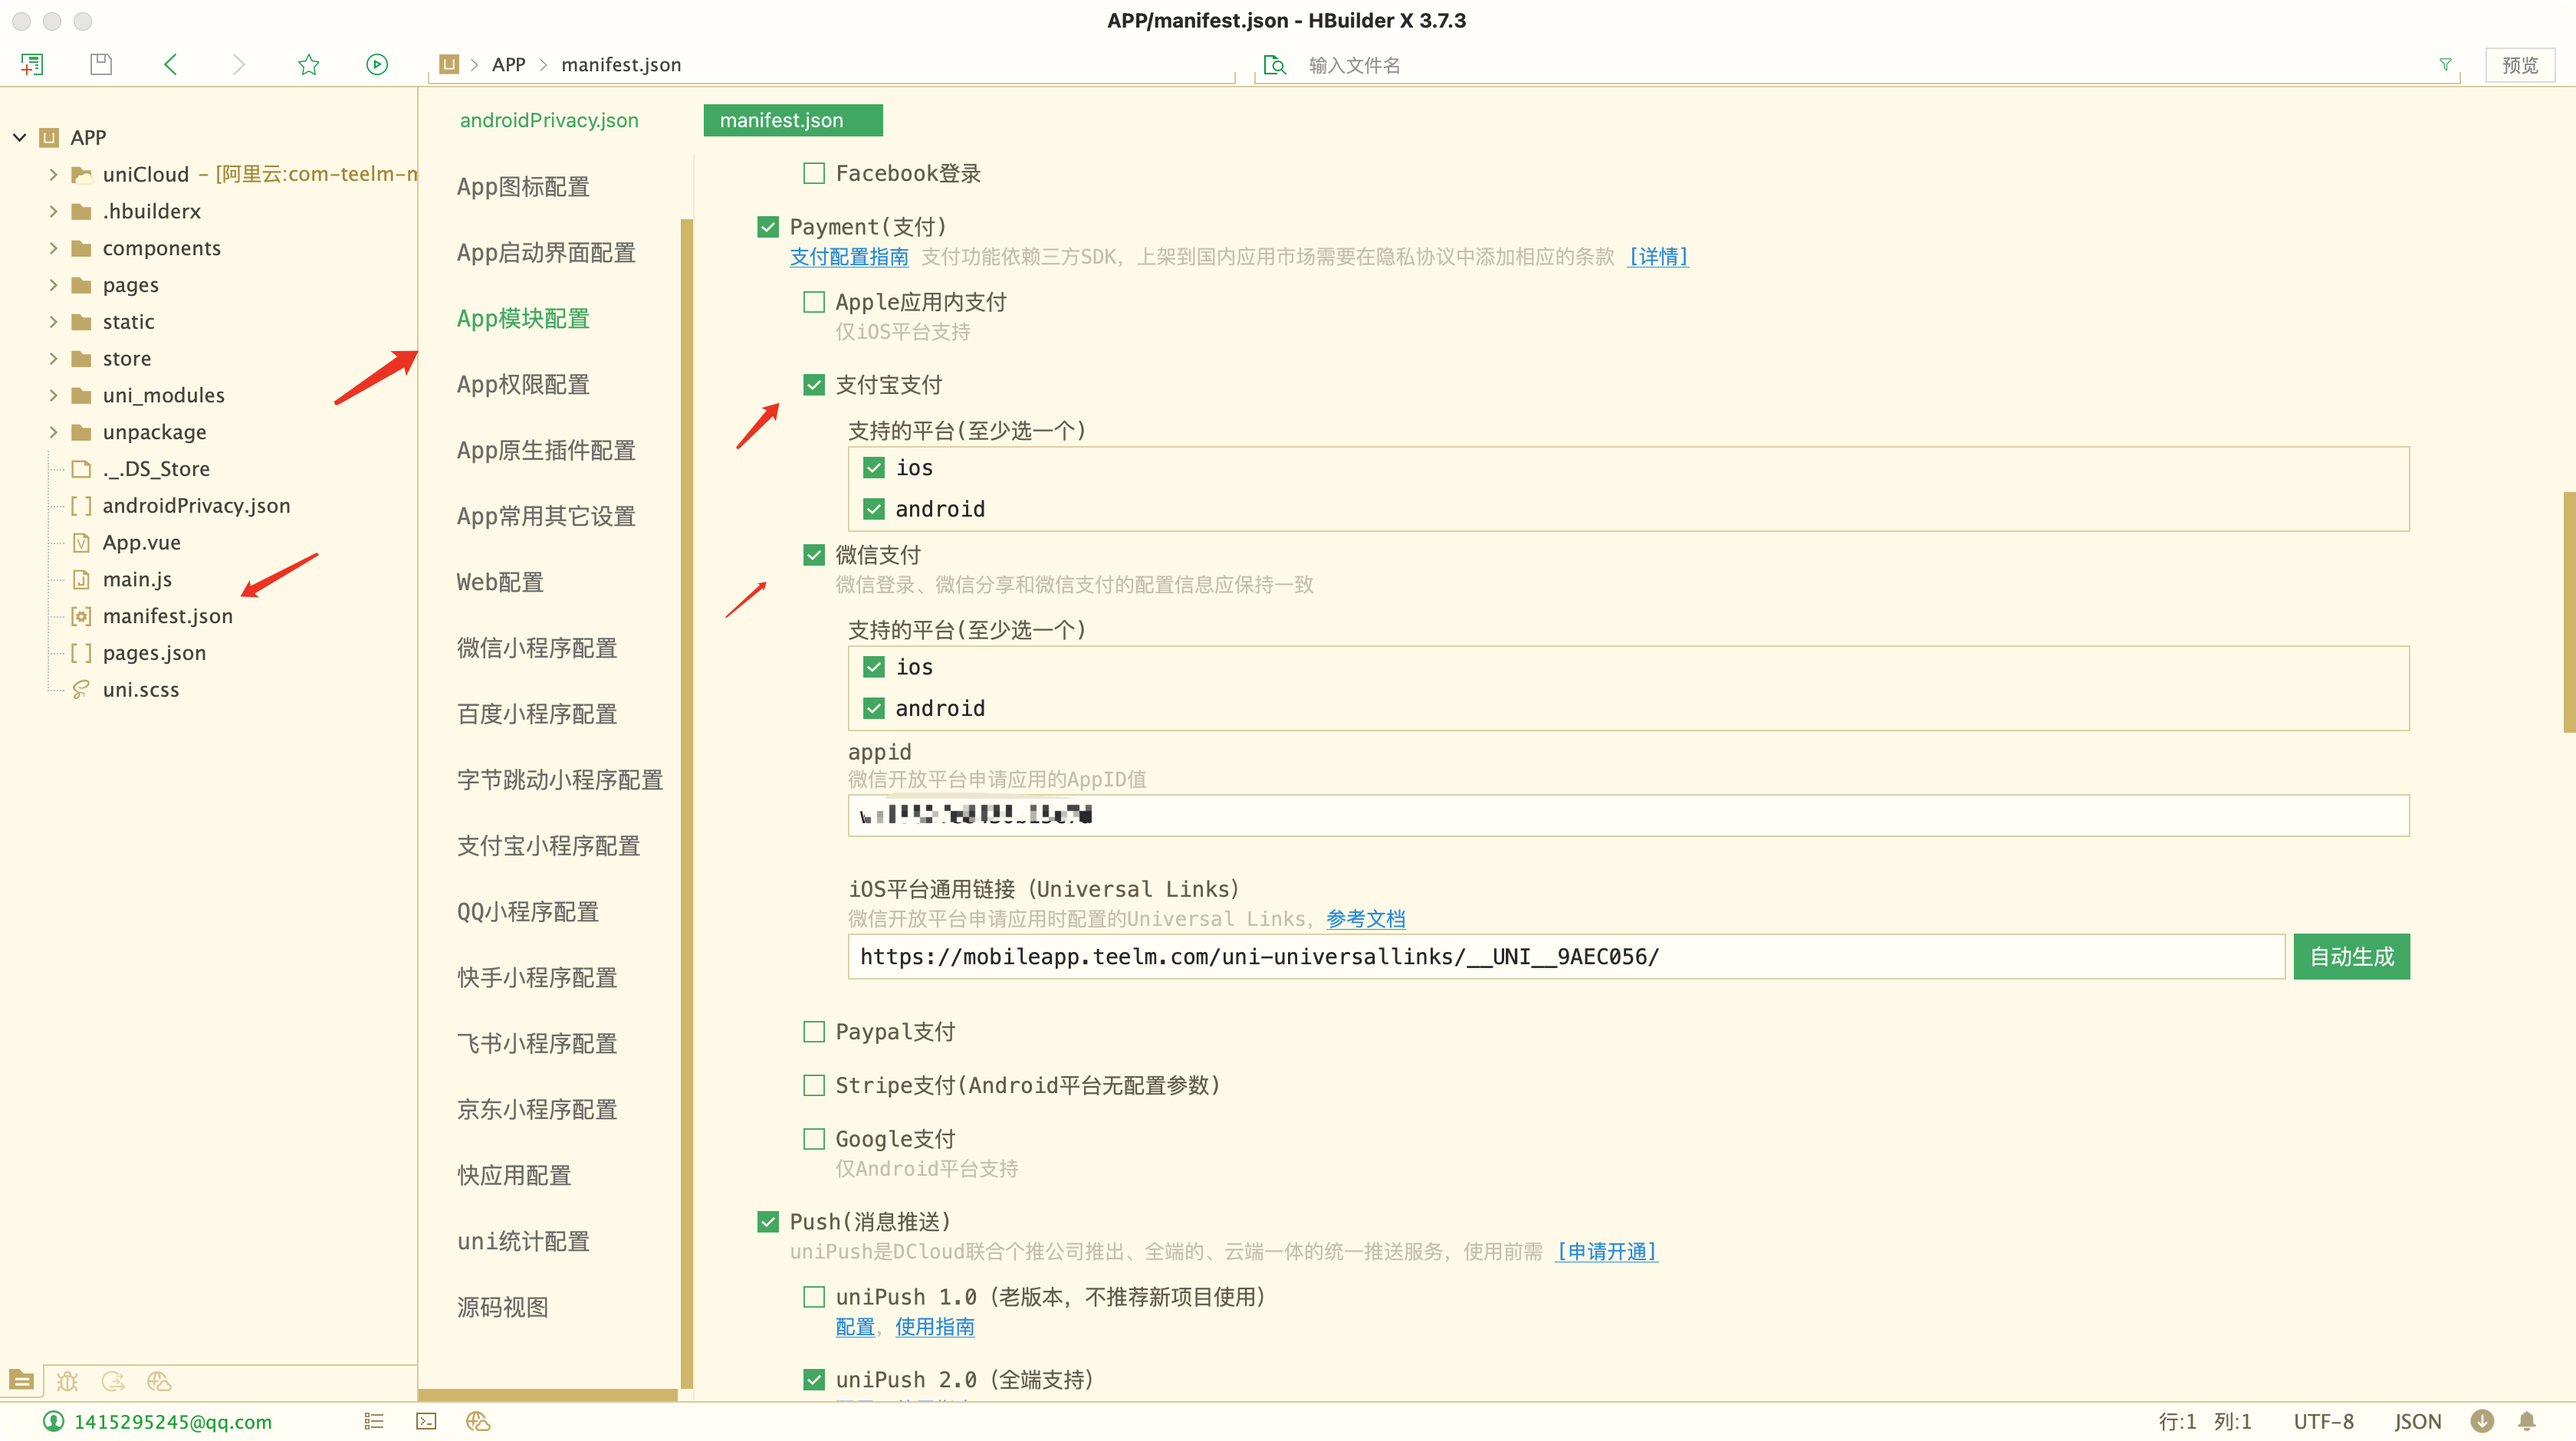The image size is (2576, 1441).
Task: Open the notifications bell icon
Action: coord(2527,1421)
